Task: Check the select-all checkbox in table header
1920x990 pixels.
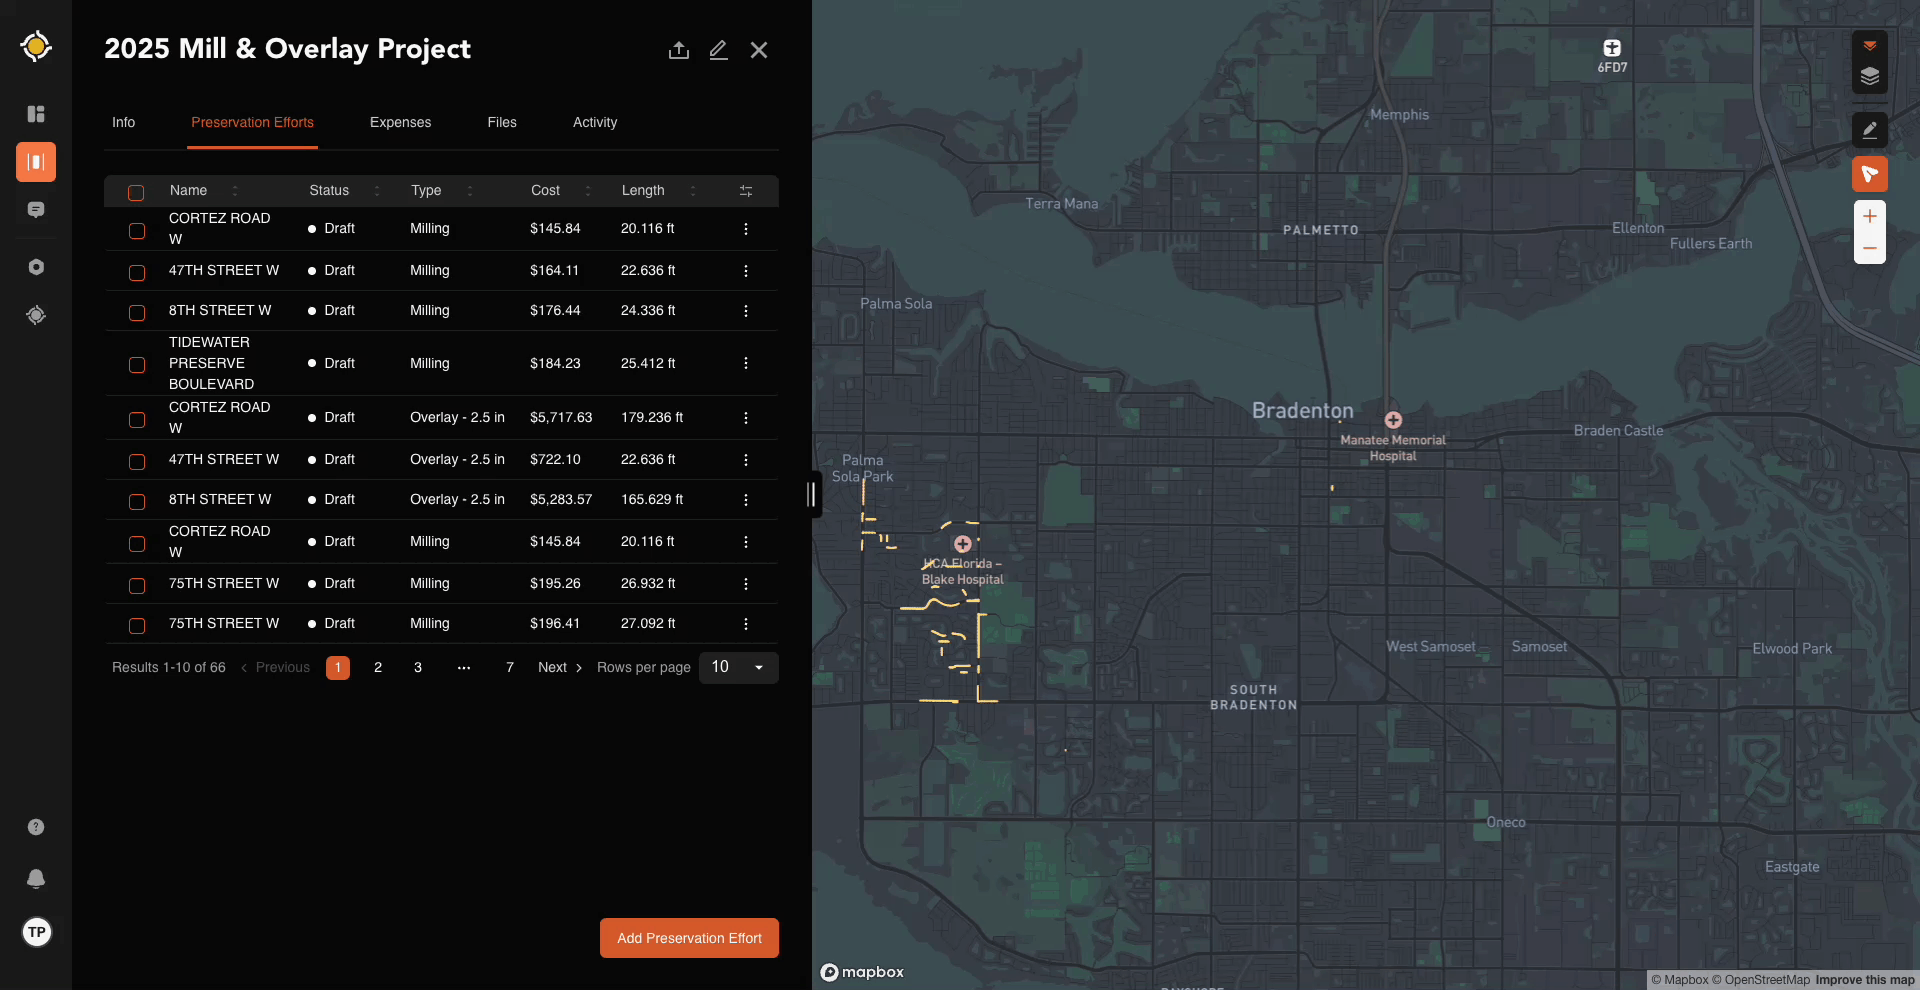Action: click(136, 192)
